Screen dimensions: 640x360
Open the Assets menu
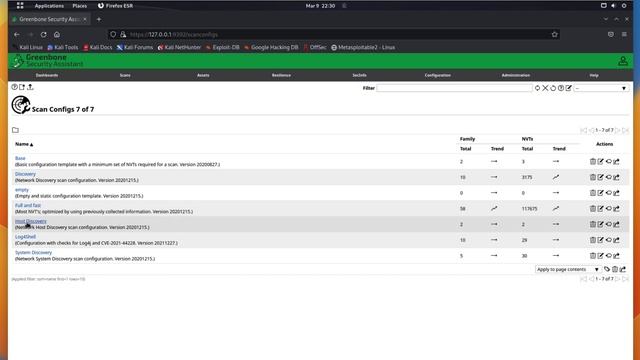pyautogui.click(x=203, y=75)
